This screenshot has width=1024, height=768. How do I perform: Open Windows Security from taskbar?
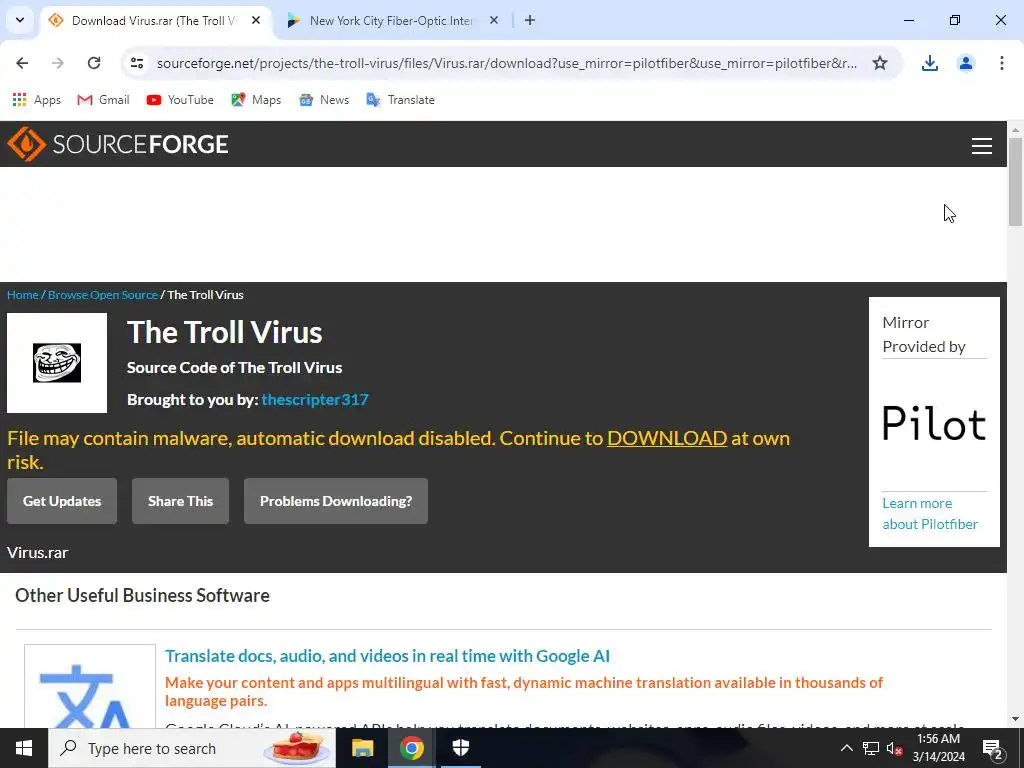(461, 748)
